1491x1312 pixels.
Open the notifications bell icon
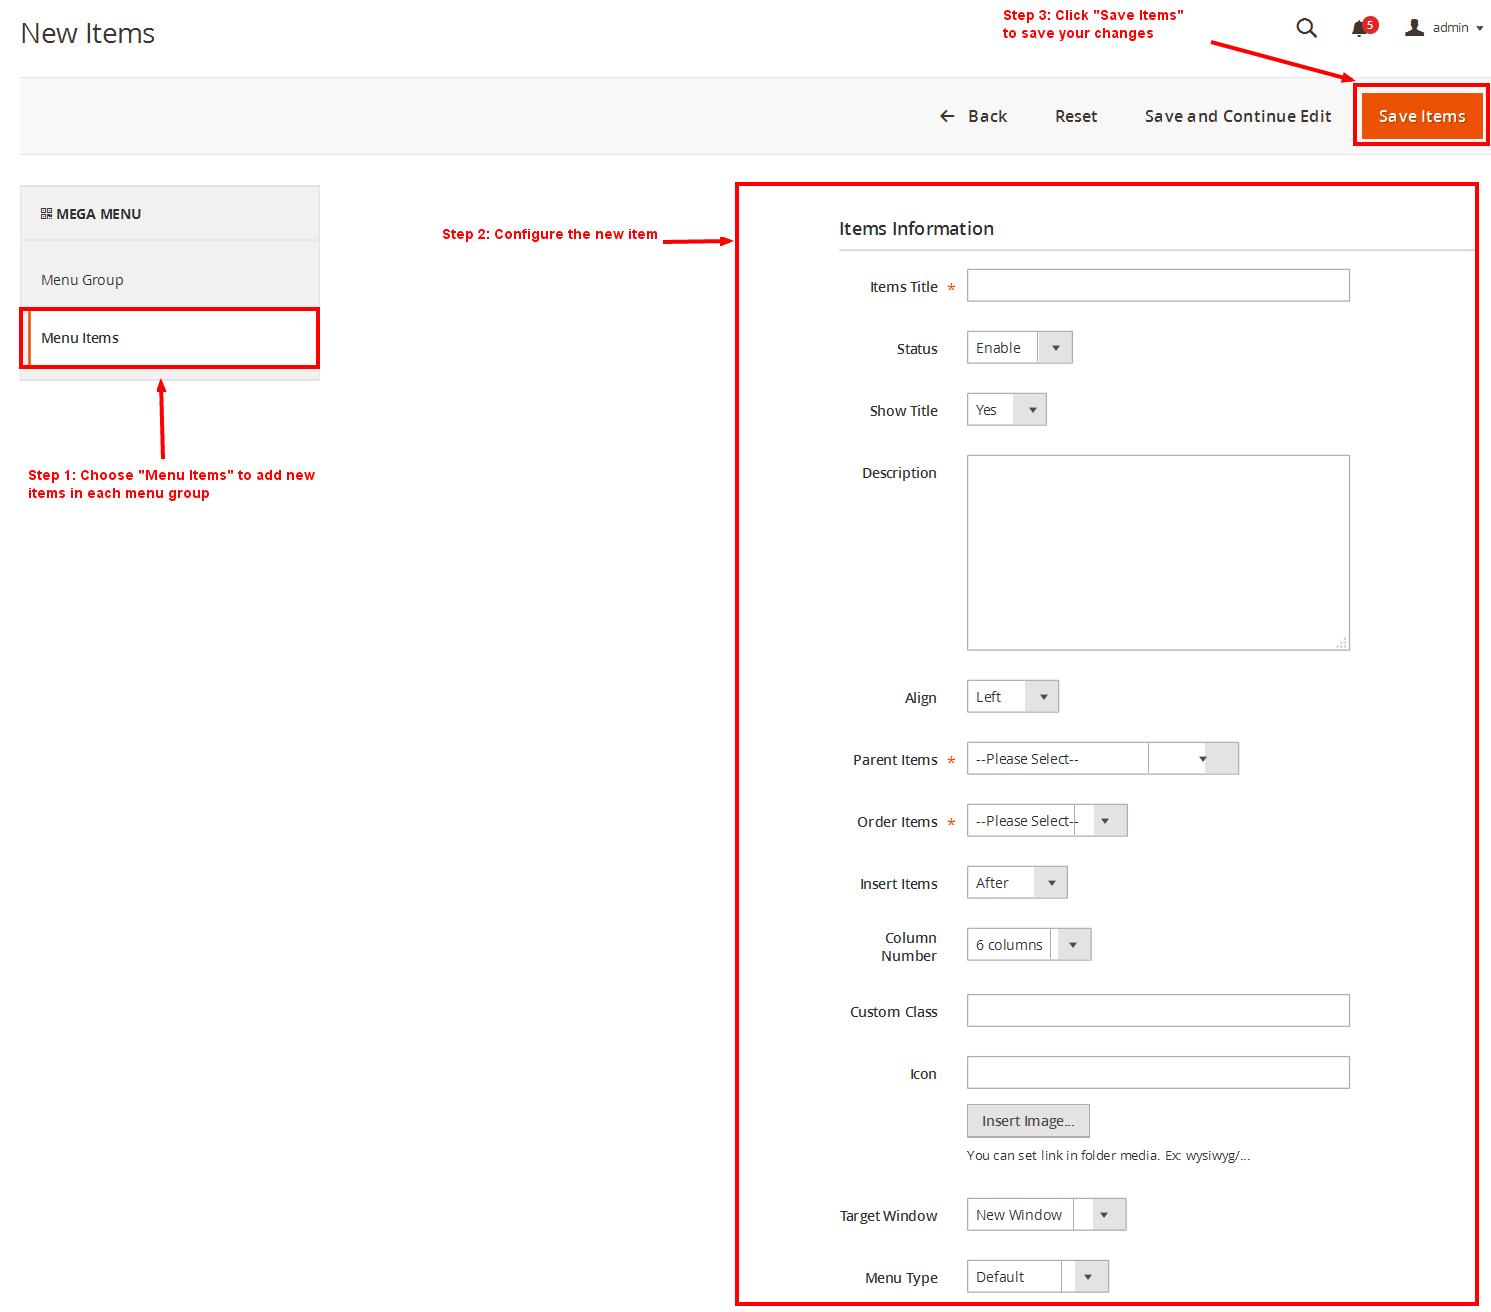pyautogui.click(x=1359, y=28)
